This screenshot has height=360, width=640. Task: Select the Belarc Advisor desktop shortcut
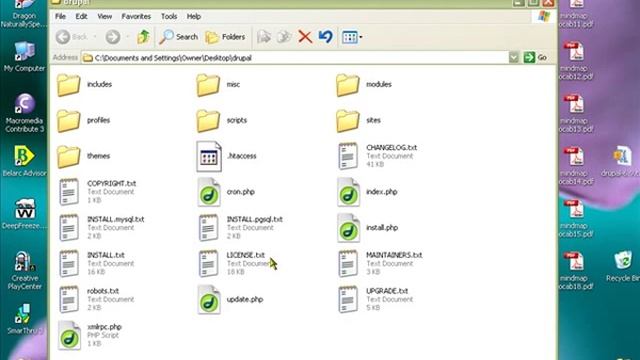click(24, 161)
